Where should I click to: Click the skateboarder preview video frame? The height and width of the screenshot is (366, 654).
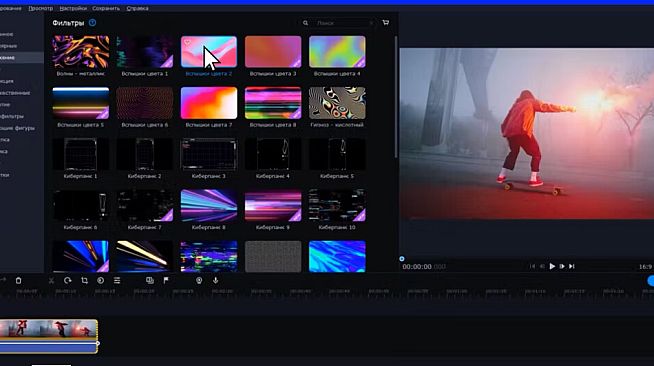[527, 133]
